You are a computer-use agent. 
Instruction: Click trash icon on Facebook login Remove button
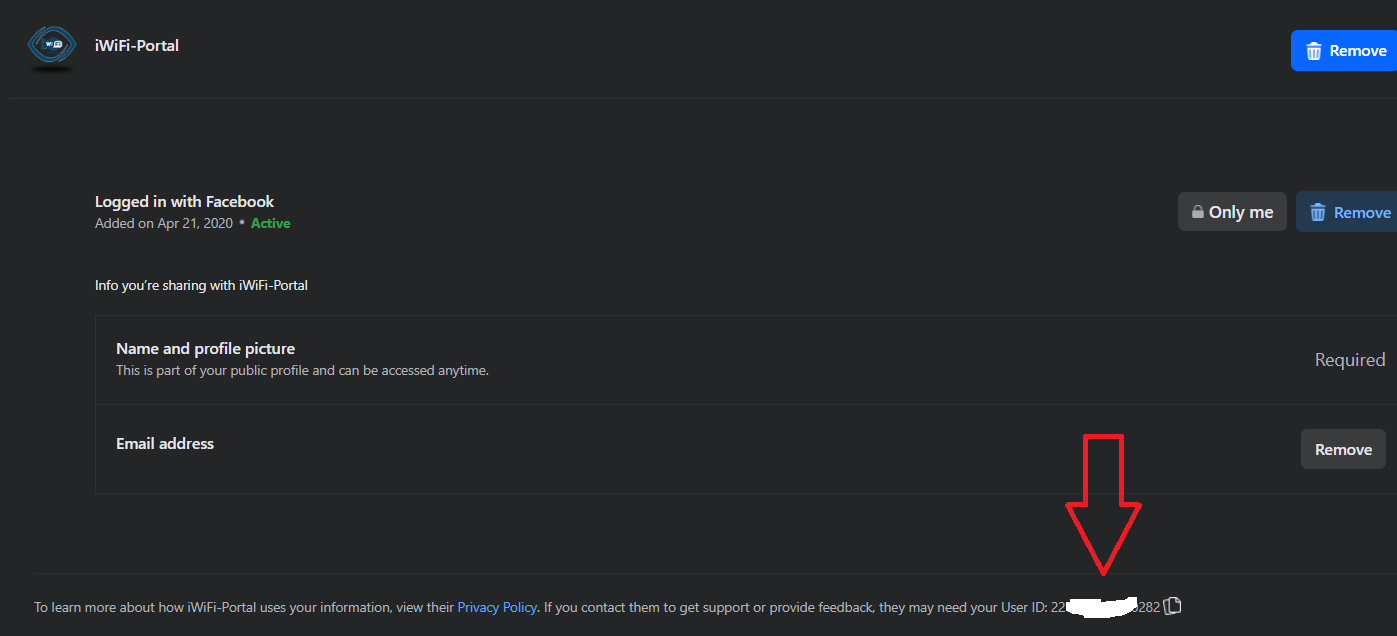coord(1318,212)
